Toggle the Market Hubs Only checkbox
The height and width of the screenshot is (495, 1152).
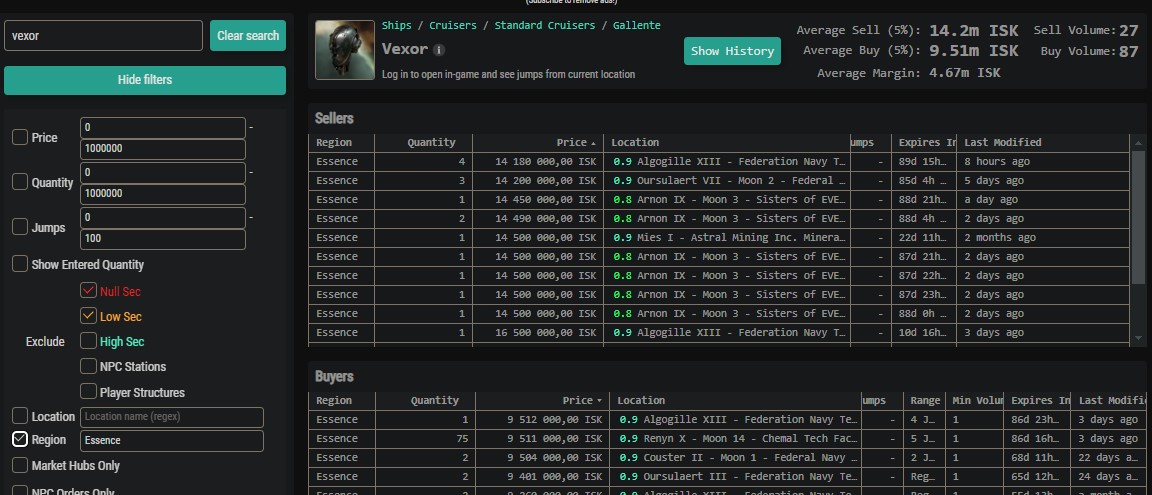(x=20, y=466)
